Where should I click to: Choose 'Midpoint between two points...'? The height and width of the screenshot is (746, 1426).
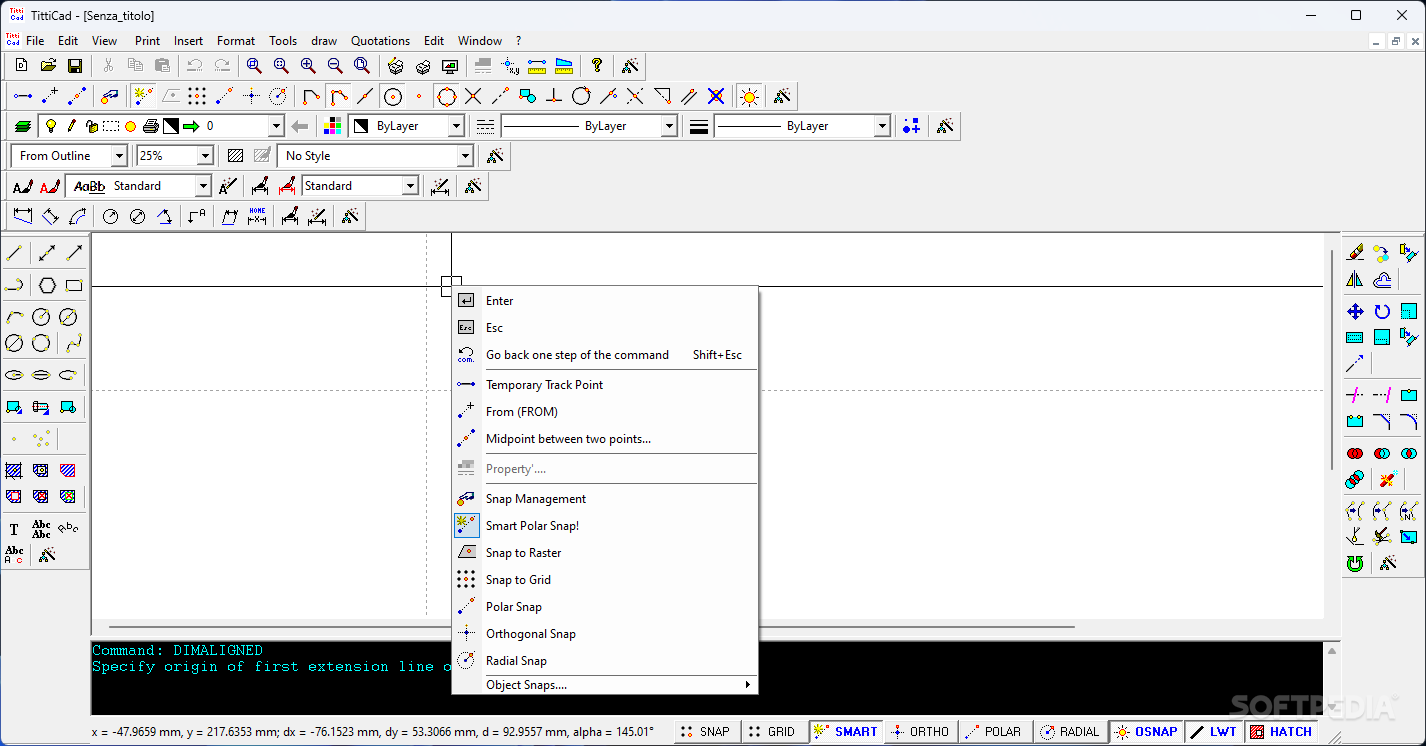[605, 439]
